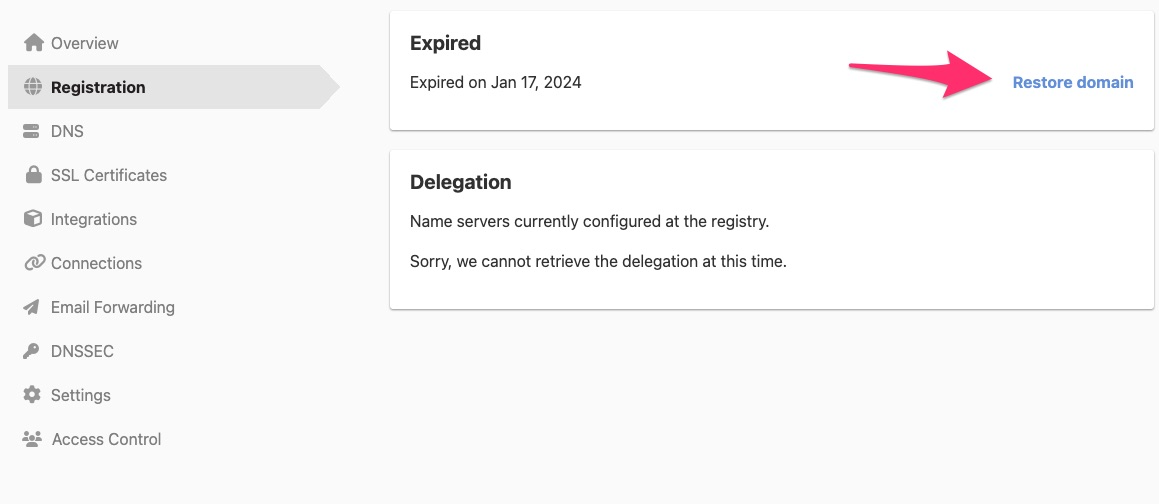The height and width of the screenshot is (504, 1159).
Task: Open the Integrations text label
Action: tap(94, 219)
